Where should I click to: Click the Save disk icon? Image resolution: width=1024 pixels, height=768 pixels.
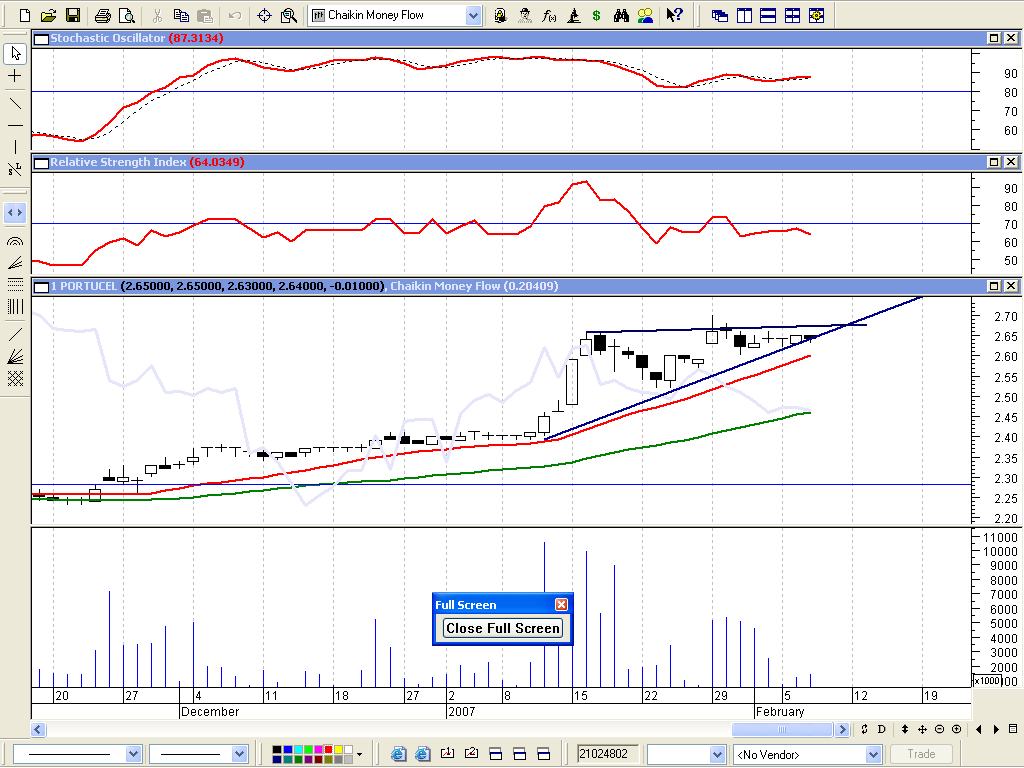72,15
